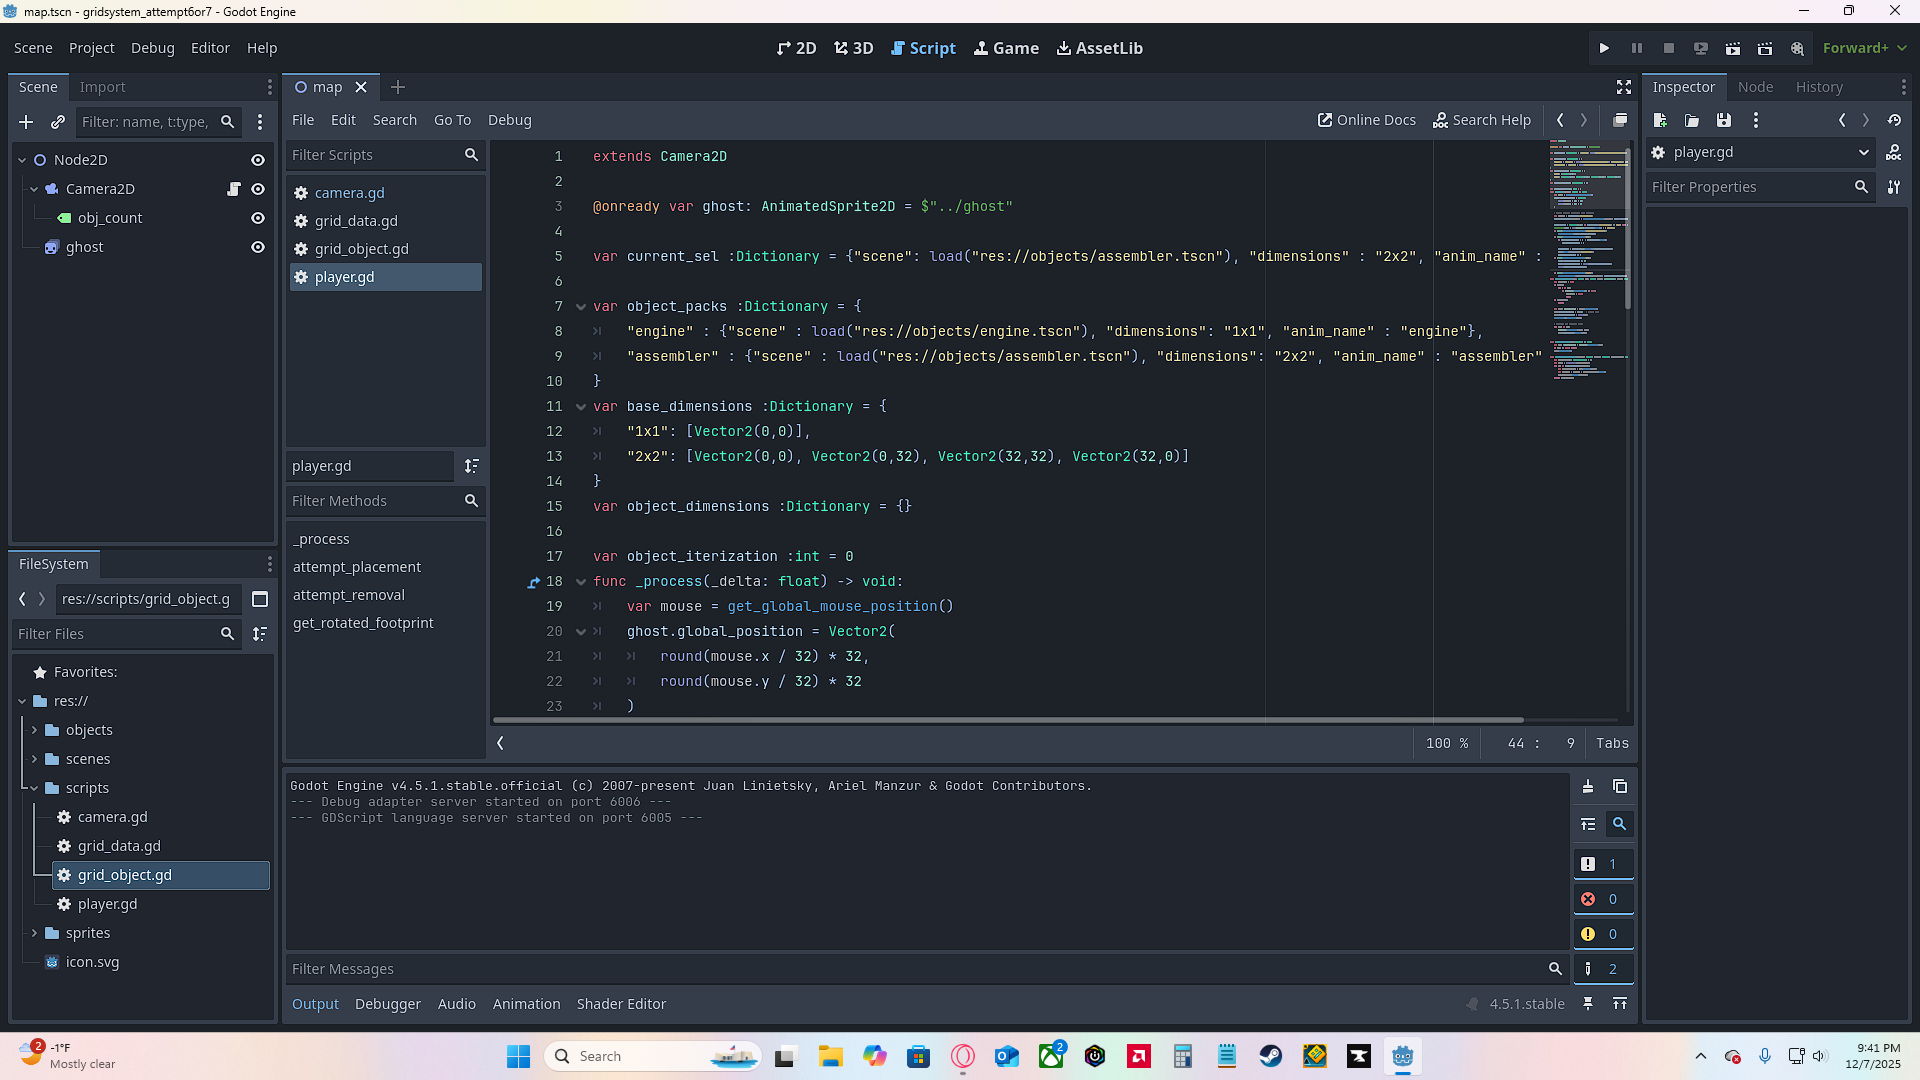This screenshot has width=1920, height=1080.
Task: Open the Forward+ renderer dropdown
Action: pyautogui.click(x=1864, y=48)
